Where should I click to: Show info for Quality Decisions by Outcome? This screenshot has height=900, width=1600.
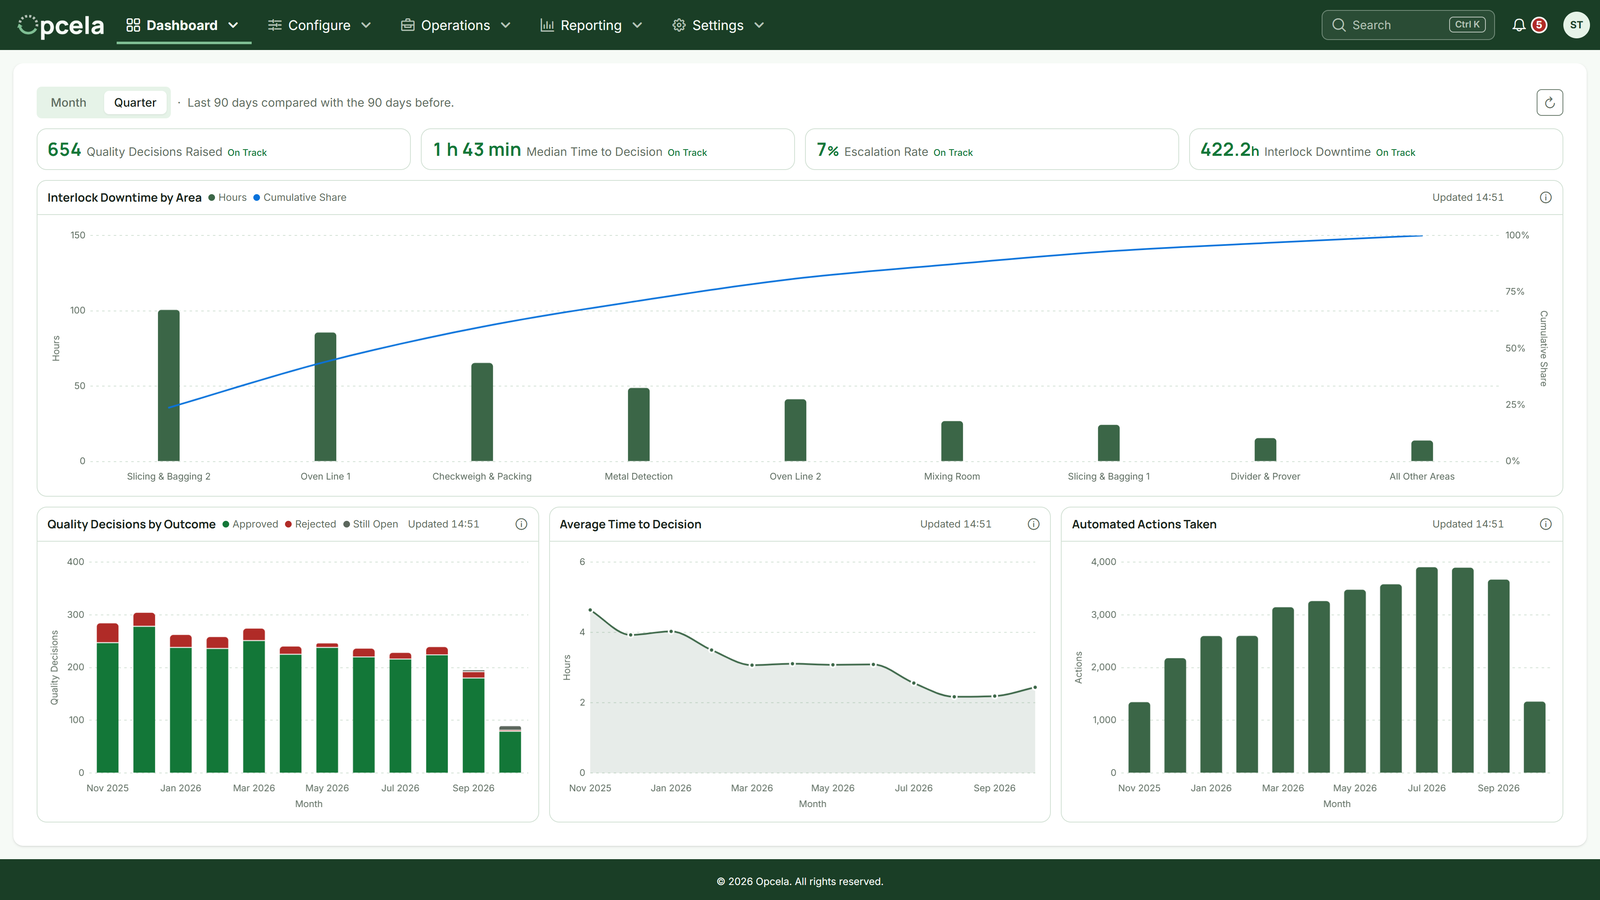521,524
